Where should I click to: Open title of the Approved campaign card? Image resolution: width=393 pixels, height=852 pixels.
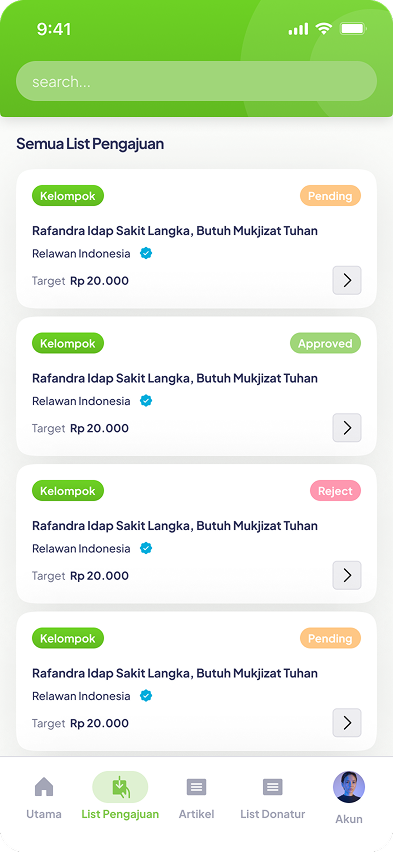(x=175, y=378)
